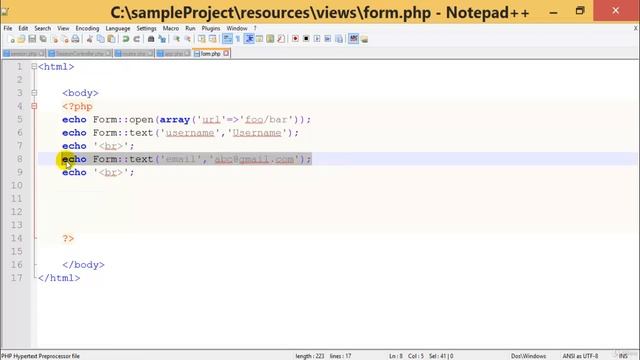This screenshot has width=640, height=360.
Task: Click the Zoom Out toolbar icon
Action: (x=188, y=39)
